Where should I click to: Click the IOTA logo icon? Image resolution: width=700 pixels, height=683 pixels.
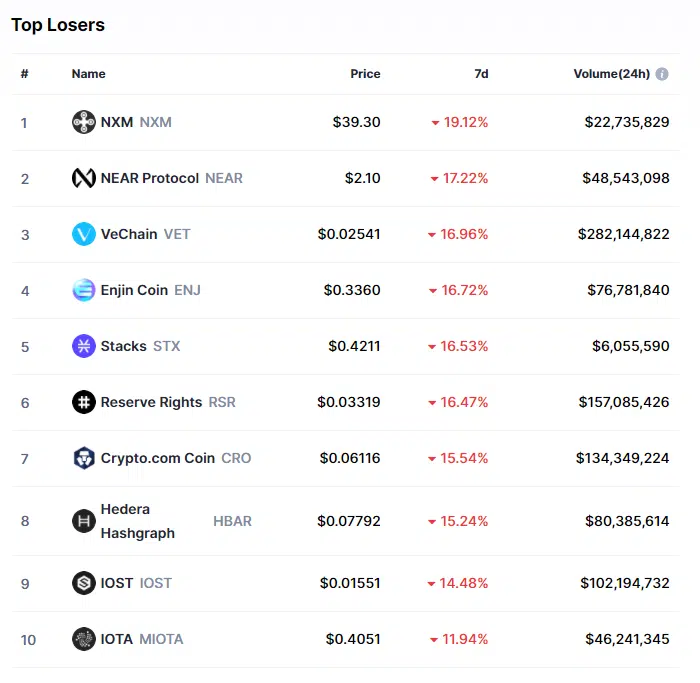pyautogui.click(x=84, y=639)
